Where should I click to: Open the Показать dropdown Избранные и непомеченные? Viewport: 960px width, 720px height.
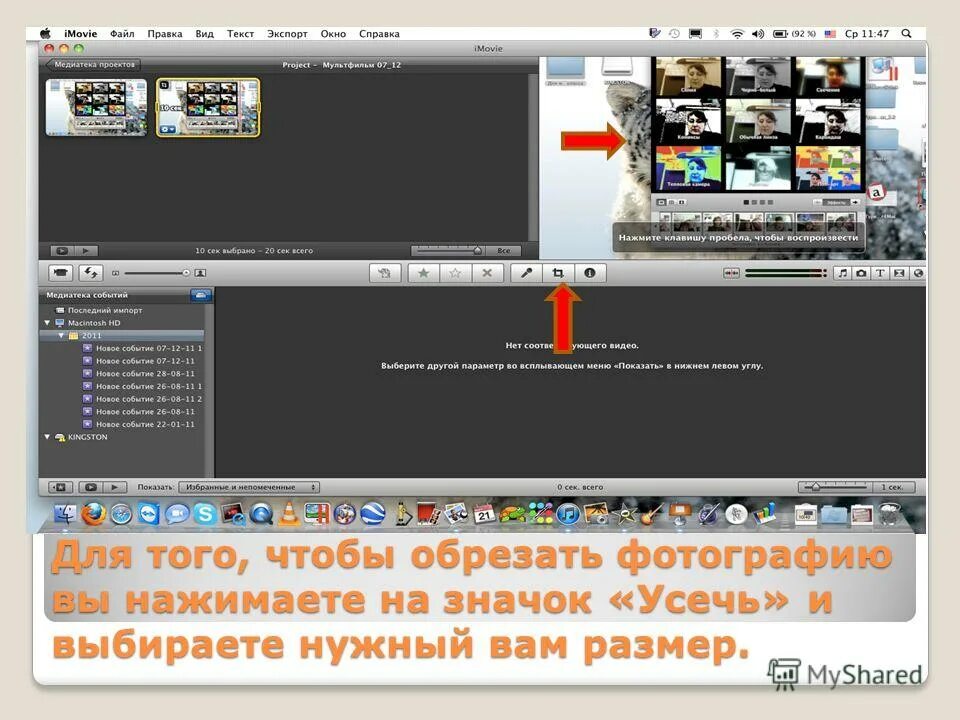[249, 487]
